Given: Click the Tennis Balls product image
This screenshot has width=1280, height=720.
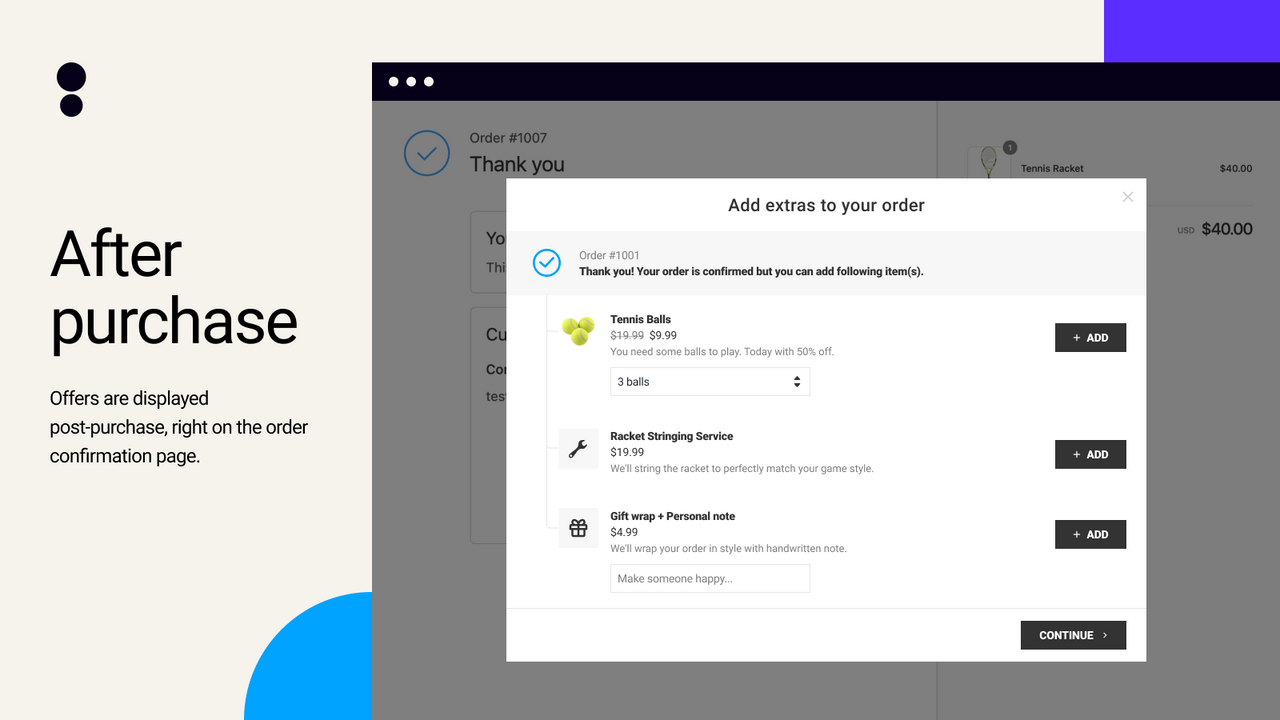Looking at the screenshot, I should tap(578, 330).
